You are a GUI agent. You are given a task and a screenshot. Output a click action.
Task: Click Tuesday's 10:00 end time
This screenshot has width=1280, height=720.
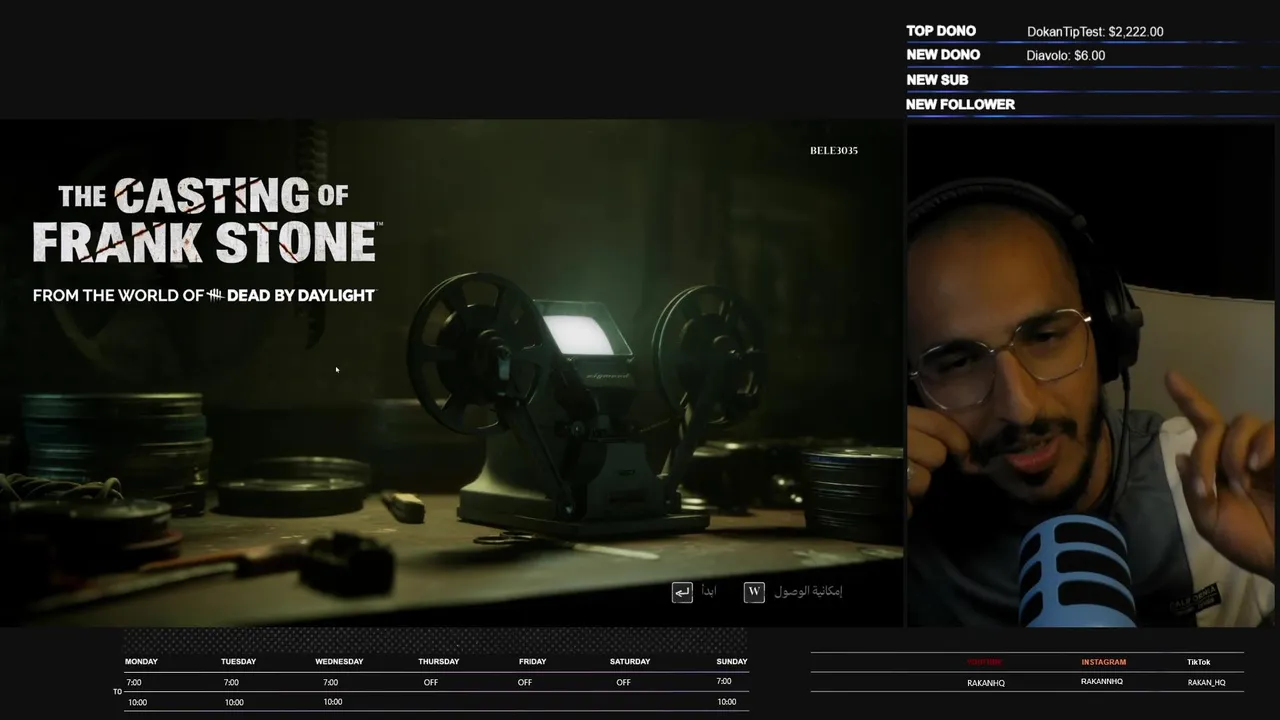click(234, 702)
